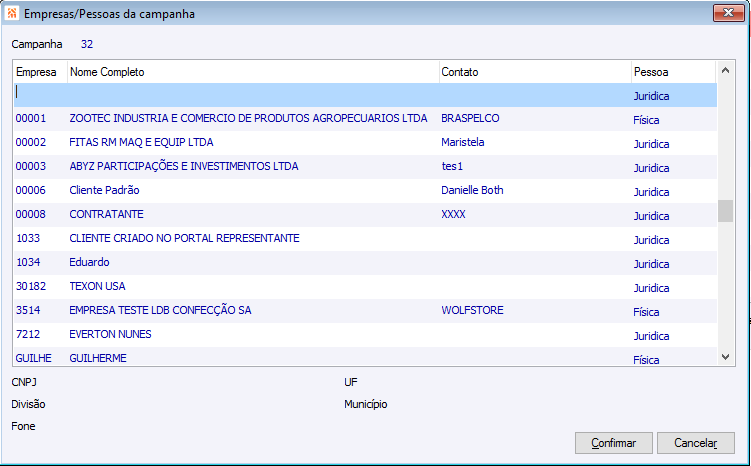Viewport: 751px width, 466px height.
Task: Click contact WOLFSTORE
Action: point(472,310)
